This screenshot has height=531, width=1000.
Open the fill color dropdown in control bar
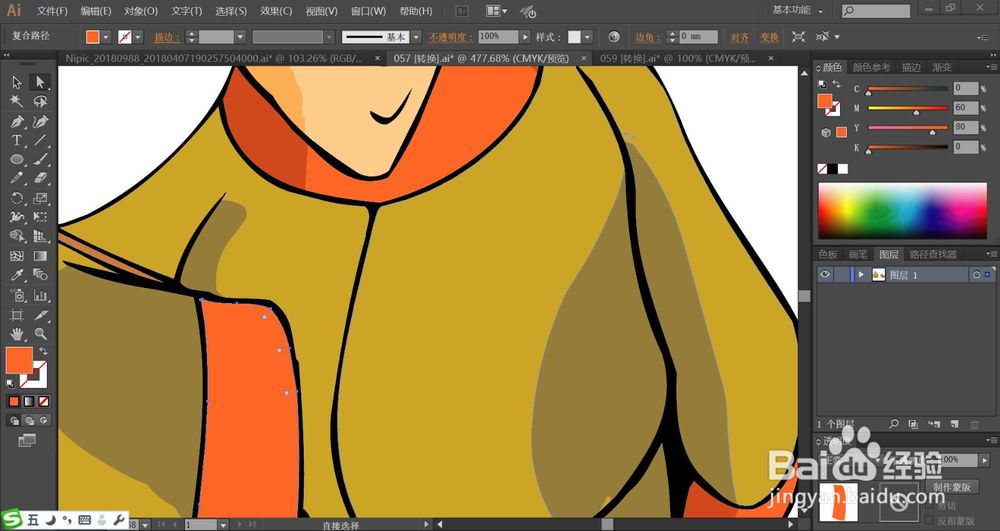click(106, 37)
